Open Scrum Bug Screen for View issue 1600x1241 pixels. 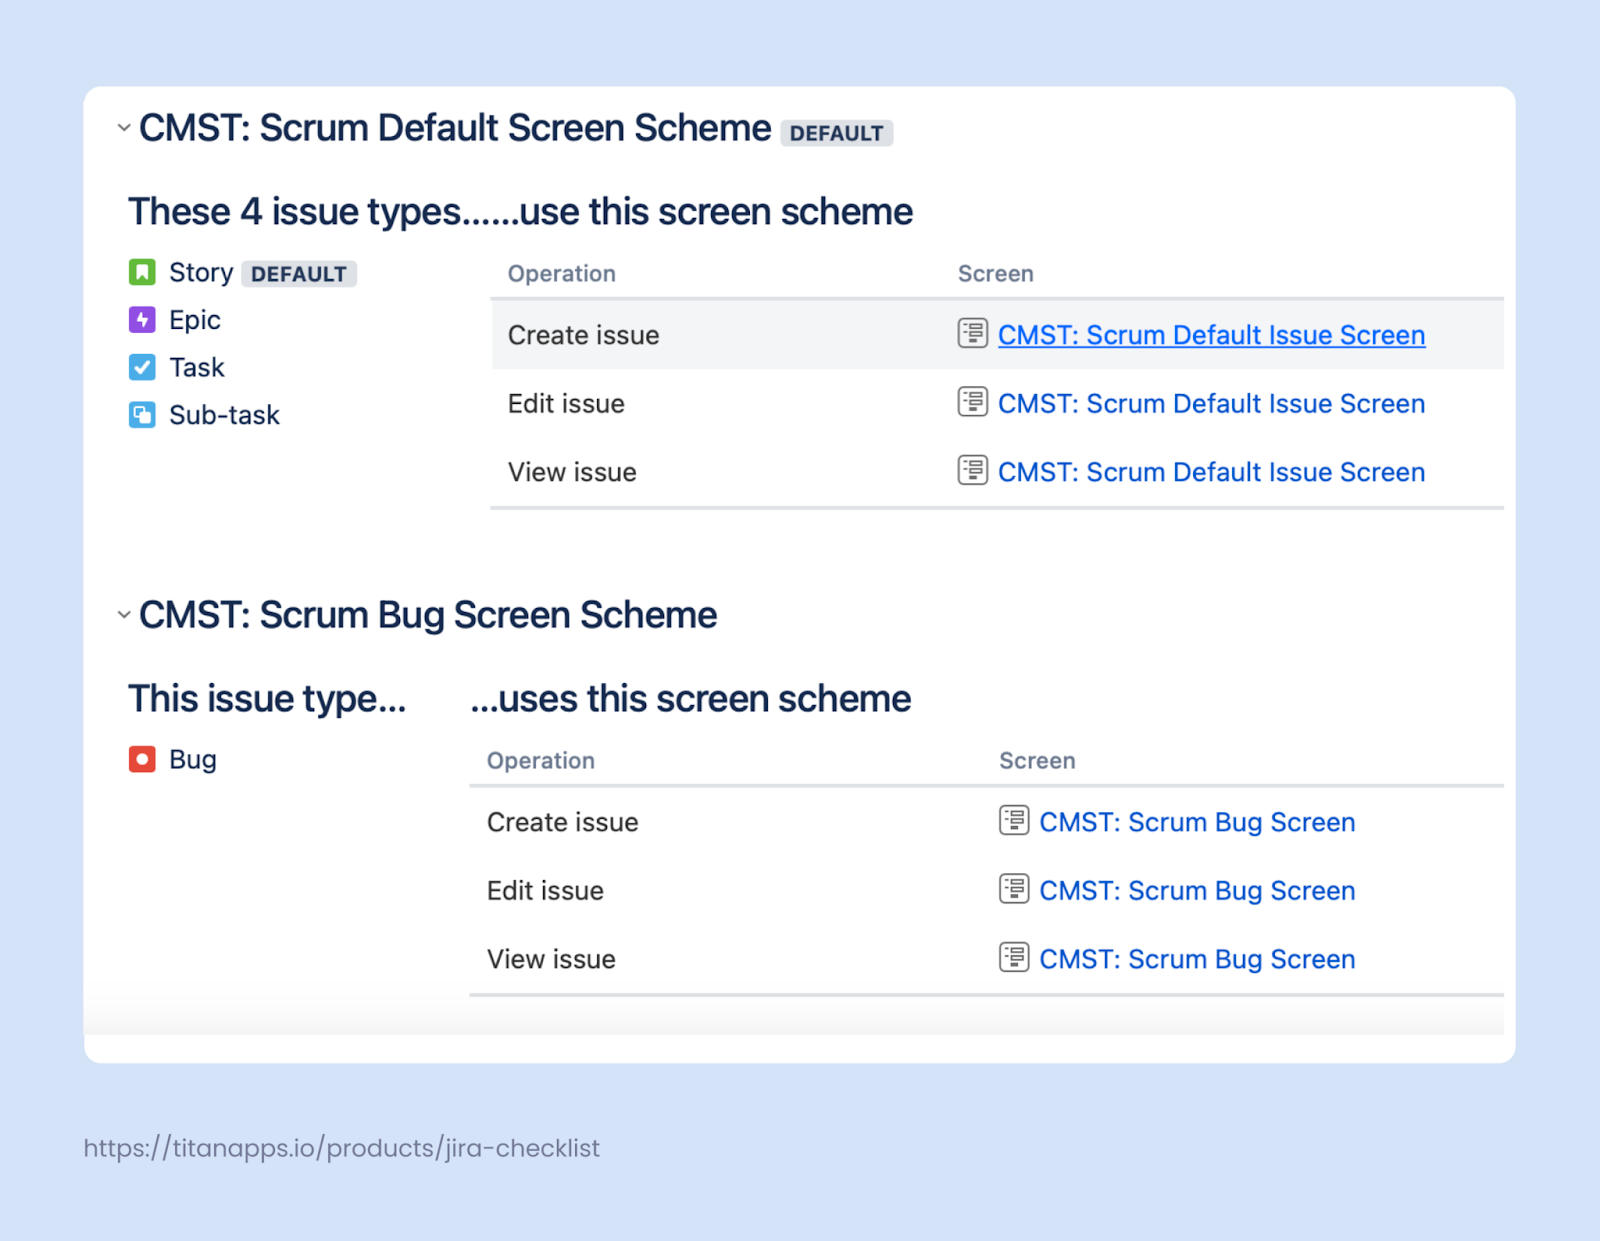(1197, 959)
